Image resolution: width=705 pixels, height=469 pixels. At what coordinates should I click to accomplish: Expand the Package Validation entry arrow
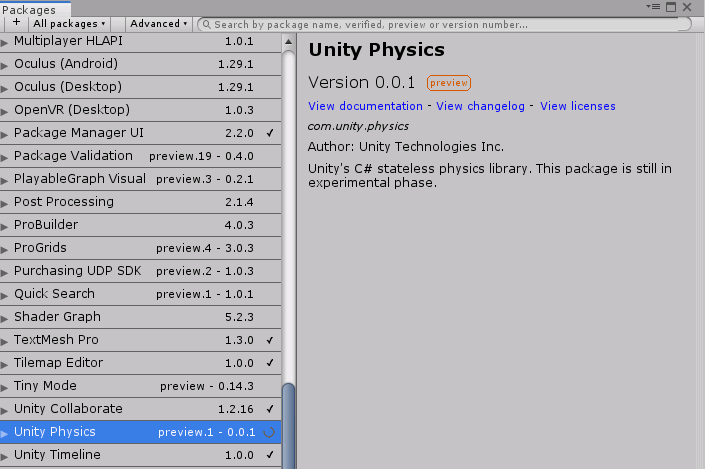tap(4, 157)
